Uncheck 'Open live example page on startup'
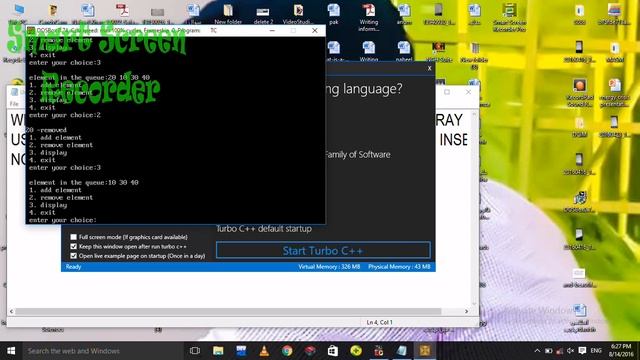The width and height of the screenshot is (640, 360). click(x=73, y=256)
